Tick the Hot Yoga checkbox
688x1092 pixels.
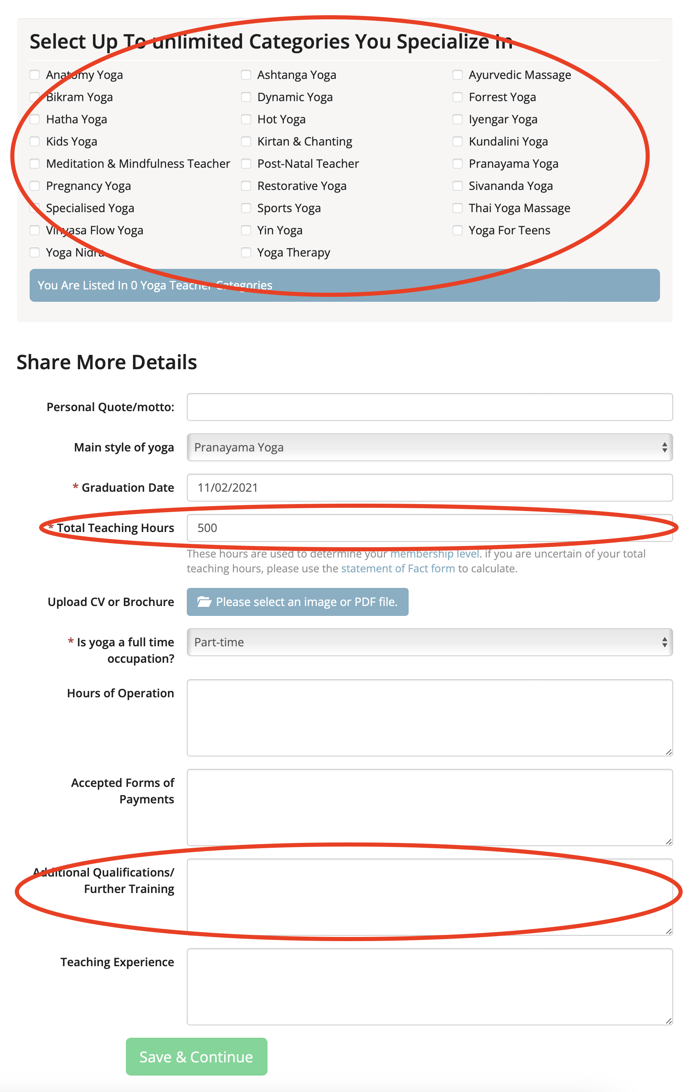[x=246, y=120]
